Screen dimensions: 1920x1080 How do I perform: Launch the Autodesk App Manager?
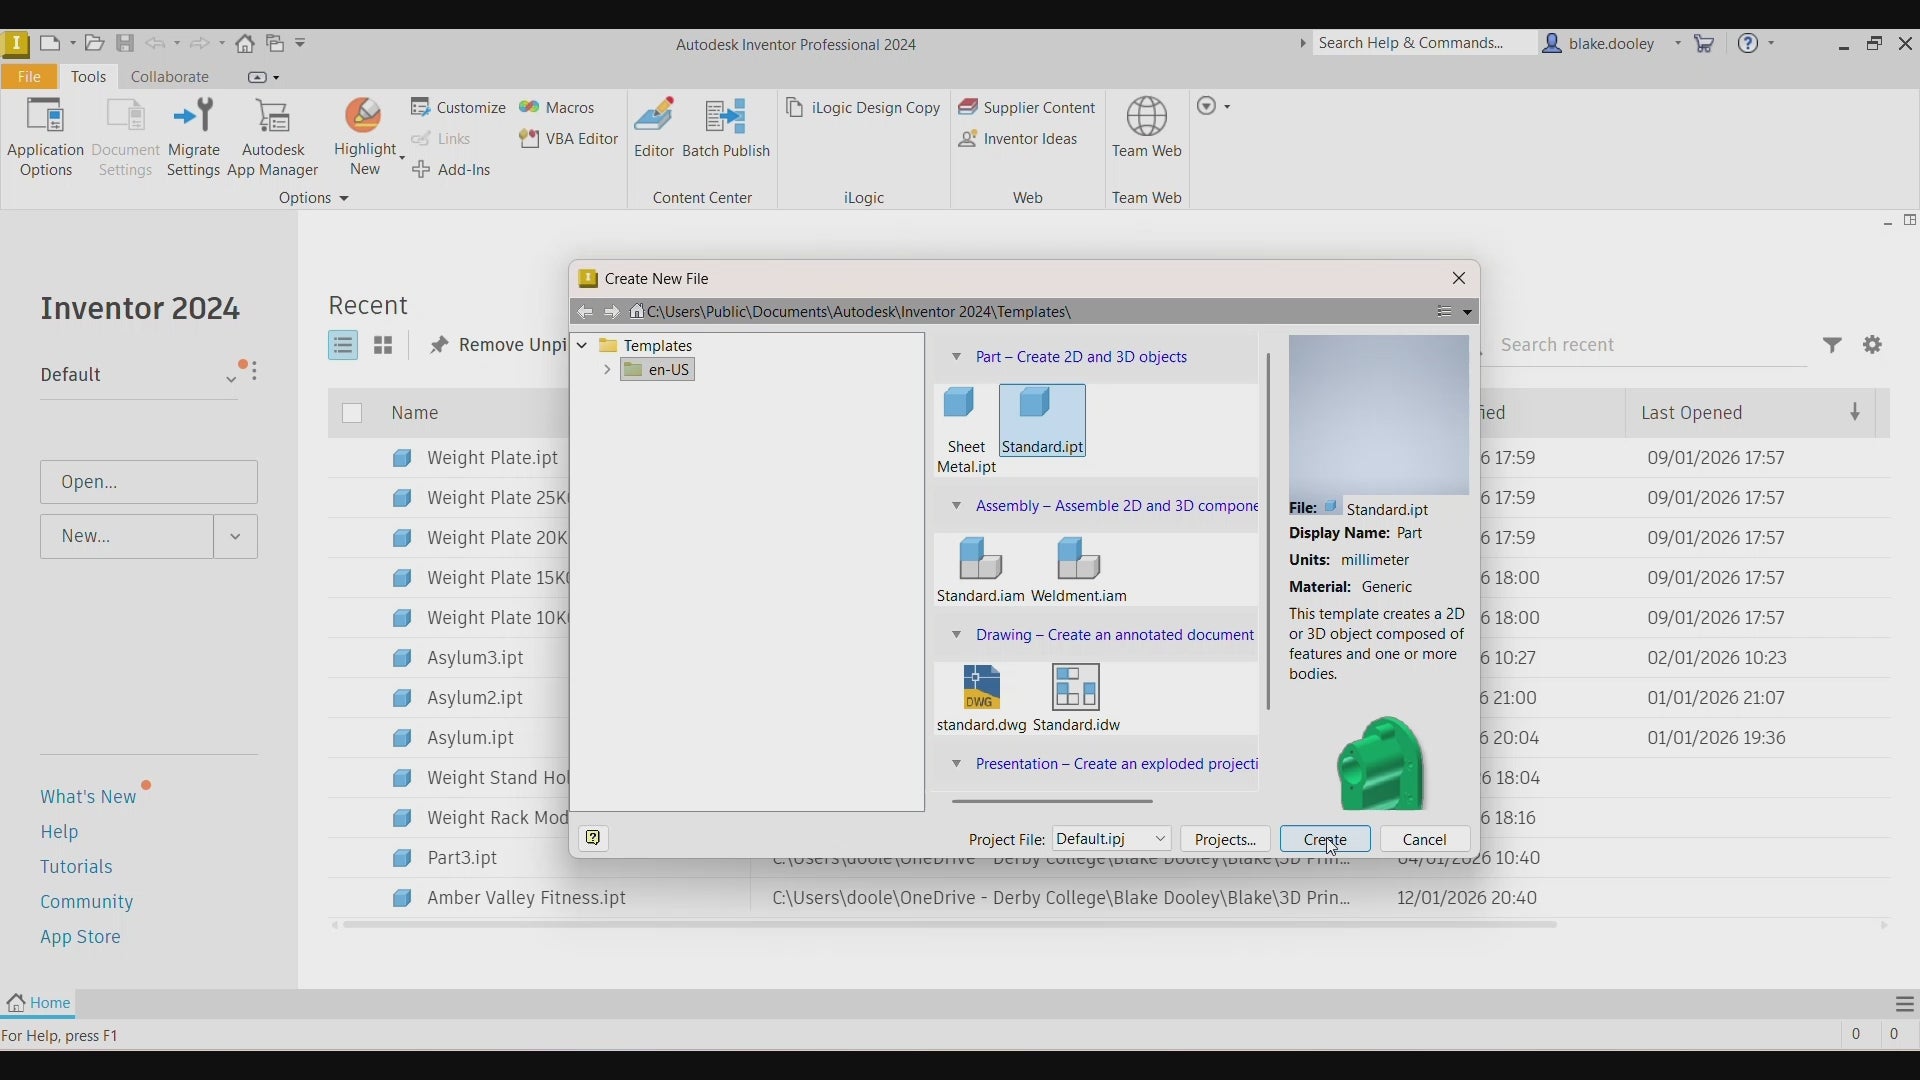pyautogui.click(x=275, y=138)
